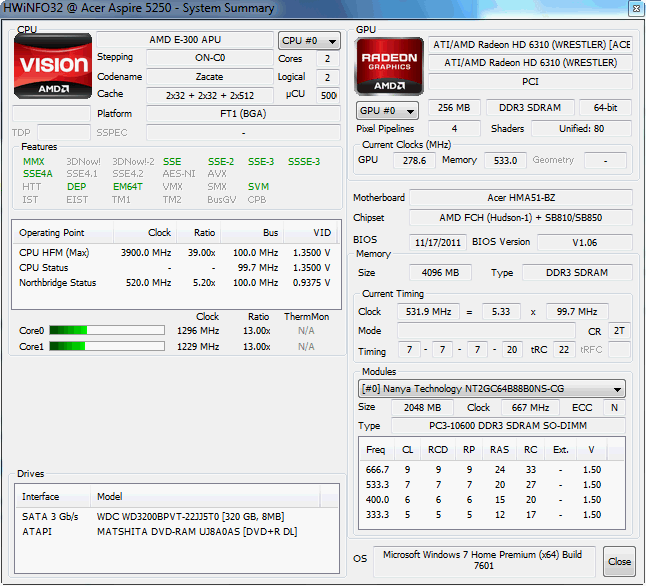Click the module size 2048 MB field
The image size is (646, 586).
(x=422, y=408)
